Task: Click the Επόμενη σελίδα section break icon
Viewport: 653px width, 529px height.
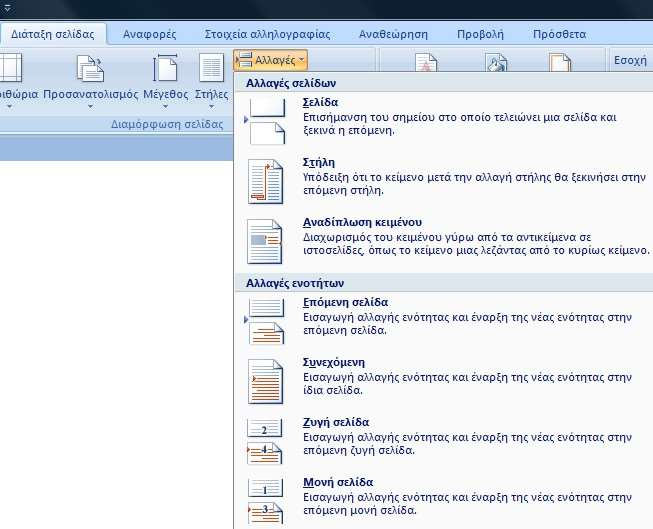Action: tap(266, 321)
